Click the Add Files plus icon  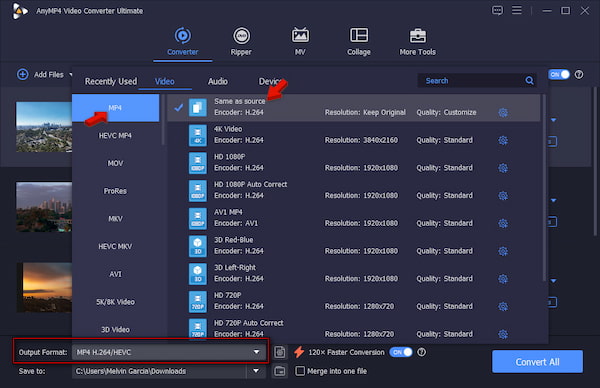click(x=23, y=74)
